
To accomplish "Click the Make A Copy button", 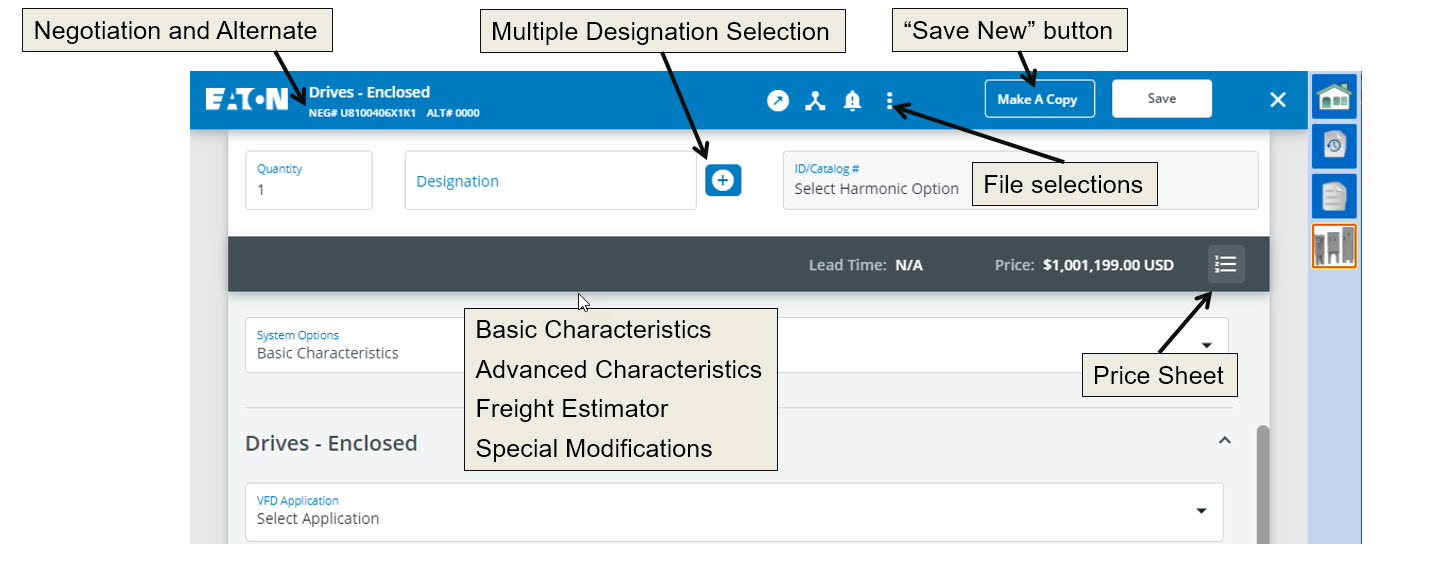I will 1039,99.
